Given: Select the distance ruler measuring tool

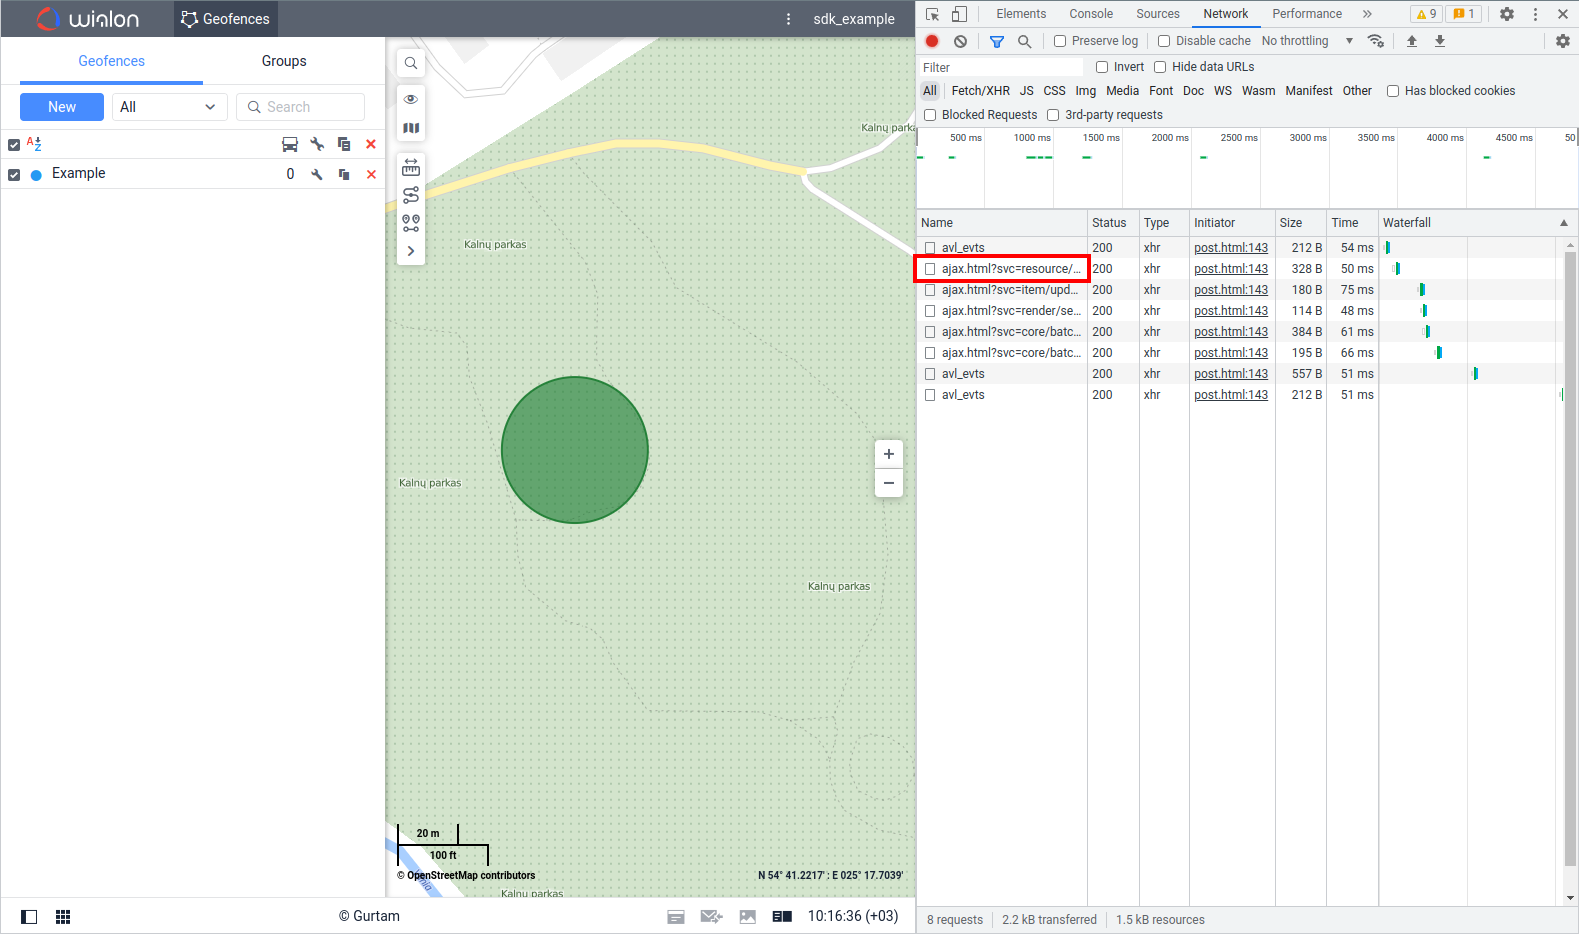Looking at the screenshot, I should [411, 167].
